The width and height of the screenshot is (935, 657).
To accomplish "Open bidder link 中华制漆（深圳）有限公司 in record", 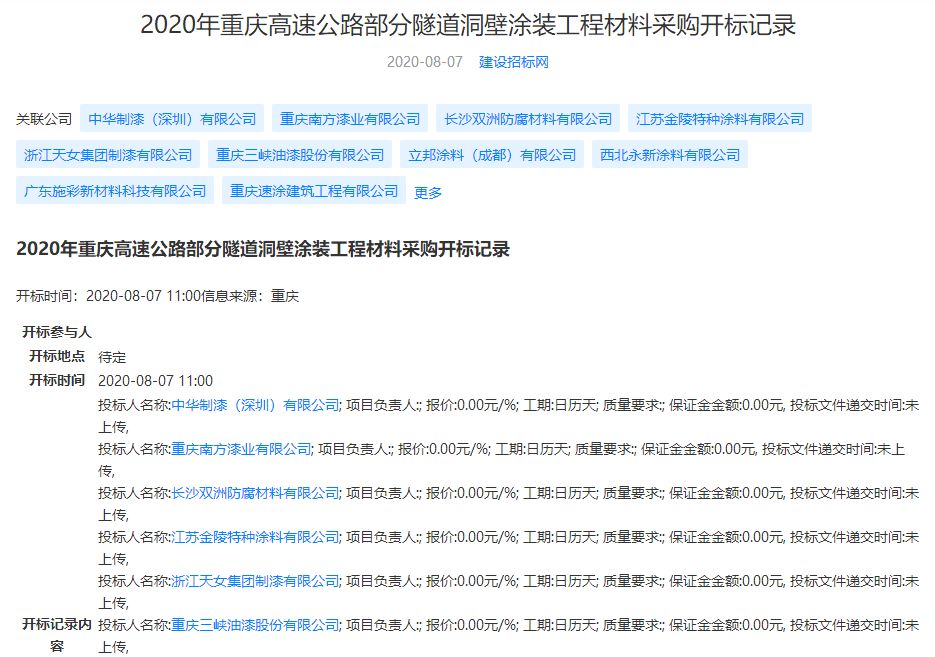I will [255, 405].
